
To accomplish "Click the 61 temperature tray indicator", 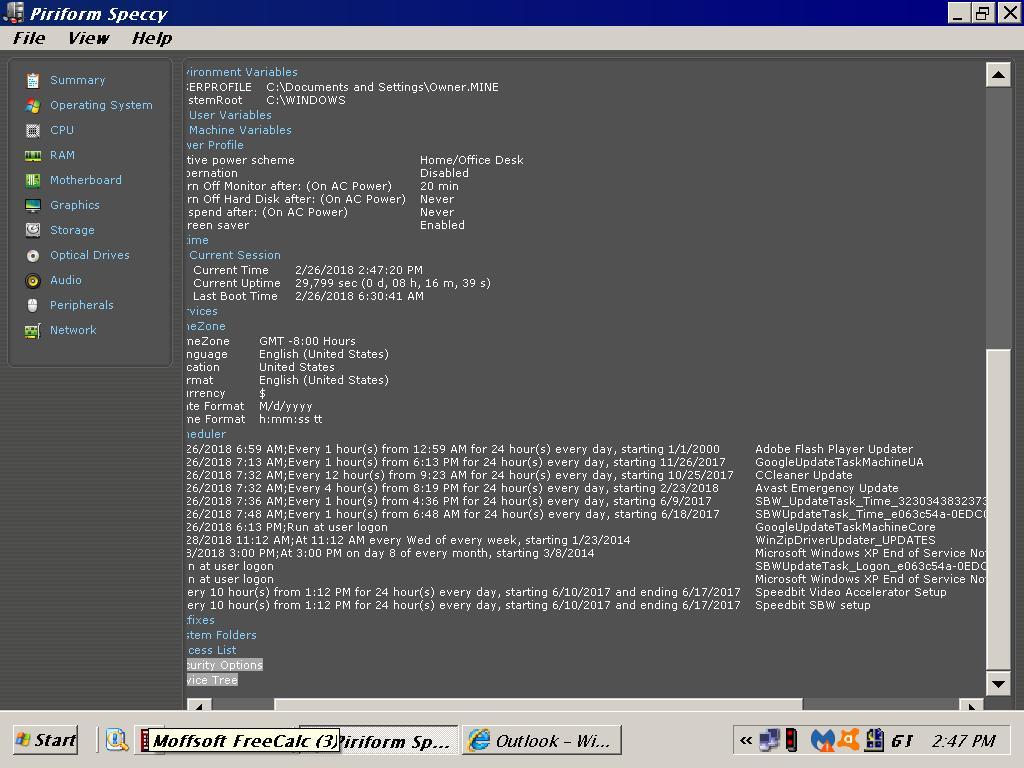I will 901,741.
